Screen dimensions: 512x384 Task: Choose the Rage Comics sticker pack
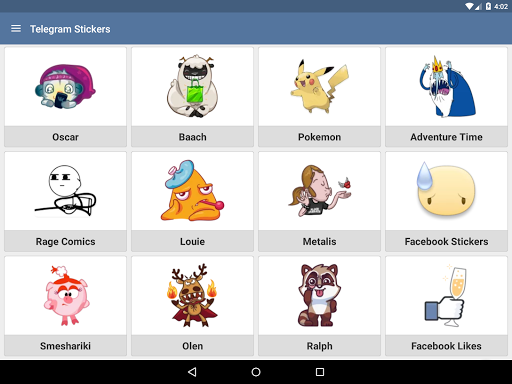65,201
